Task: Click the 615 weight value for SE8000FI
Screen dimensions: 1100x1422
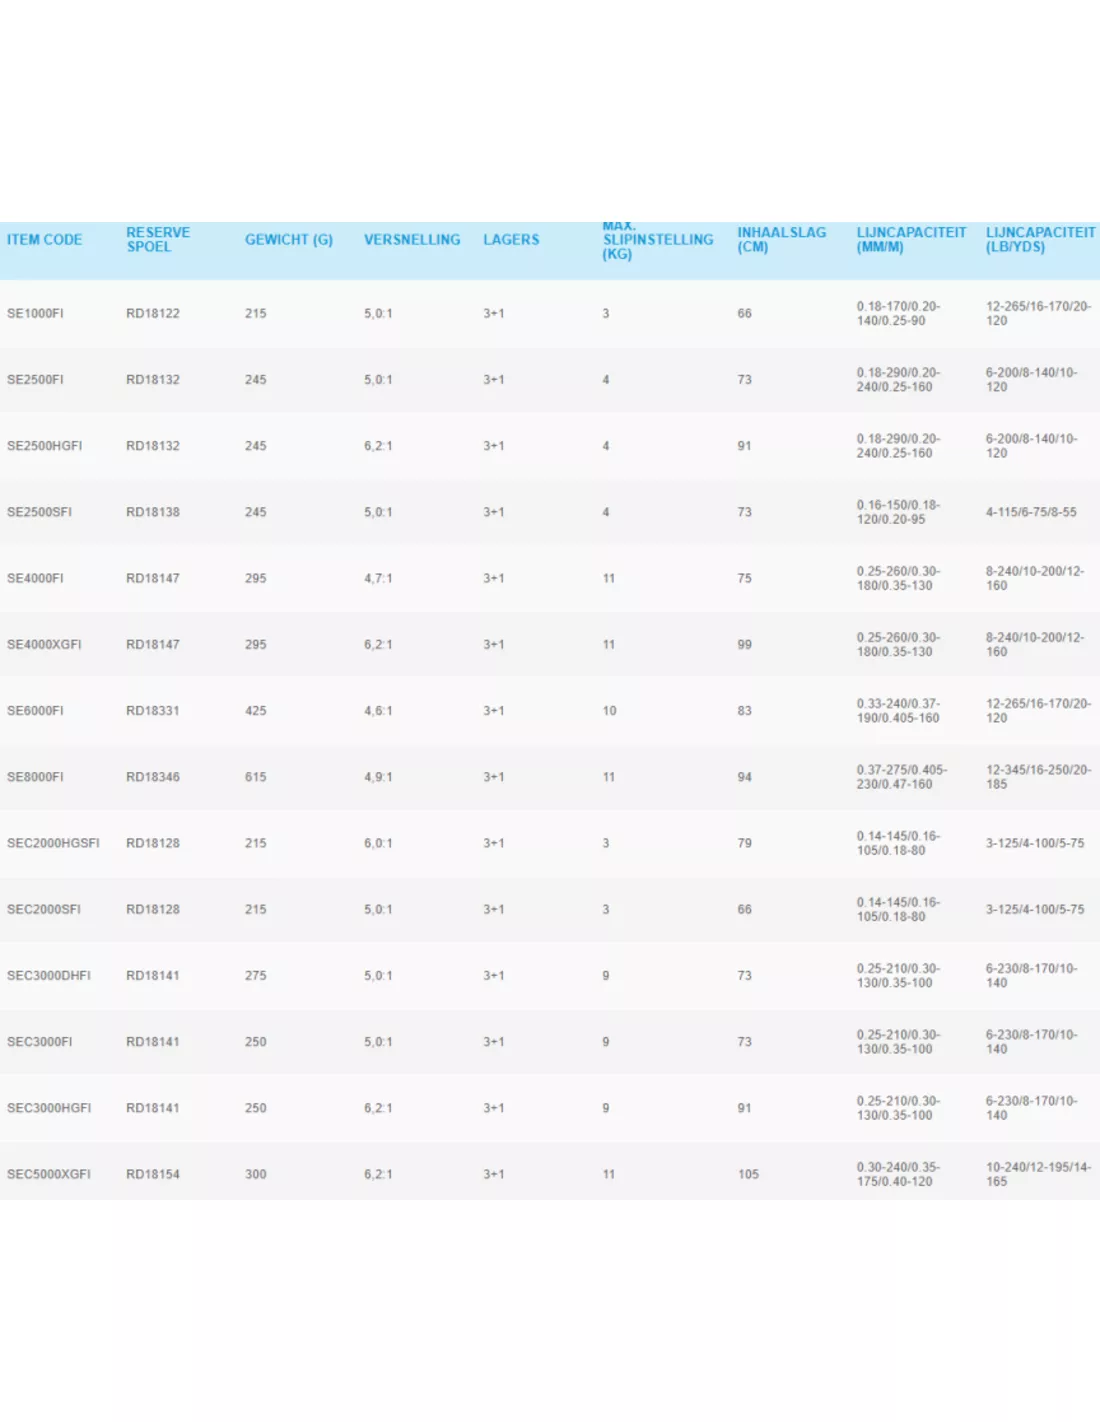Action: pyautogui.click(x=256, y=777)
